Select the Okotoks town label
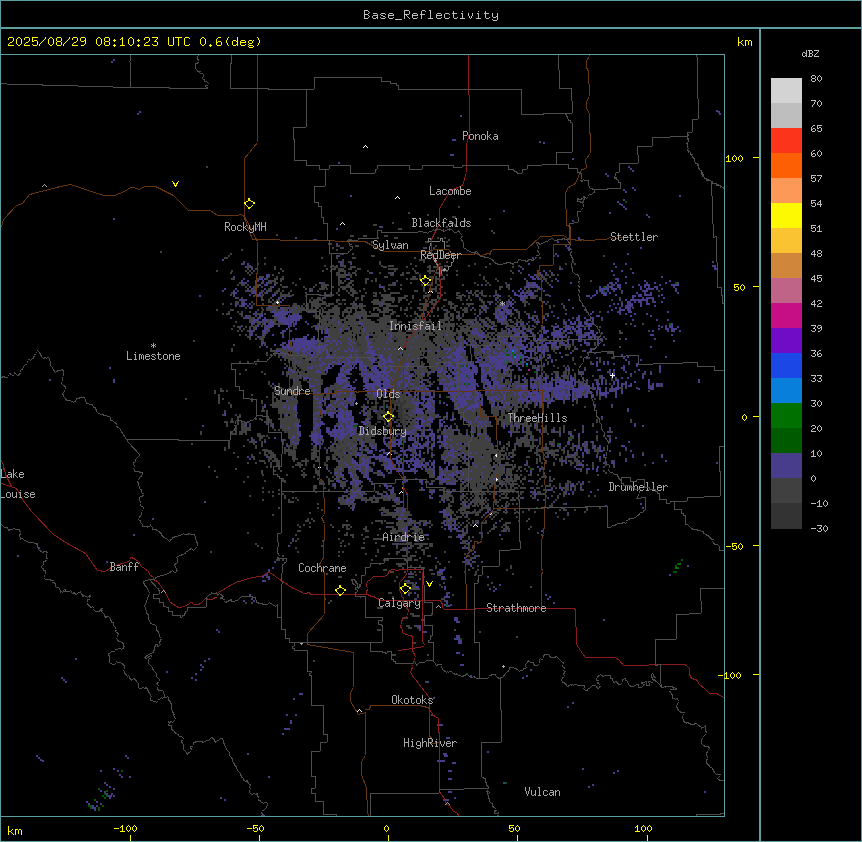The width and height of the screenshot is (862, 842). click(412, 700)
